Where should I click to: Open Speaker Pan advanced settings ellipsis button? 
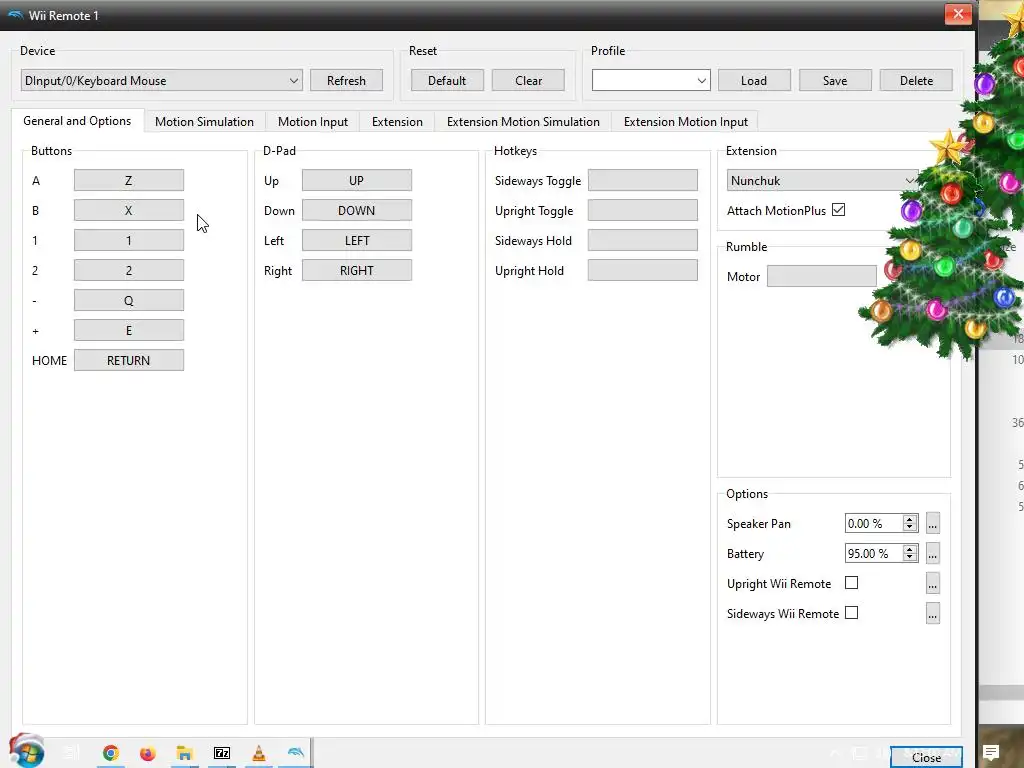[933, 523]
